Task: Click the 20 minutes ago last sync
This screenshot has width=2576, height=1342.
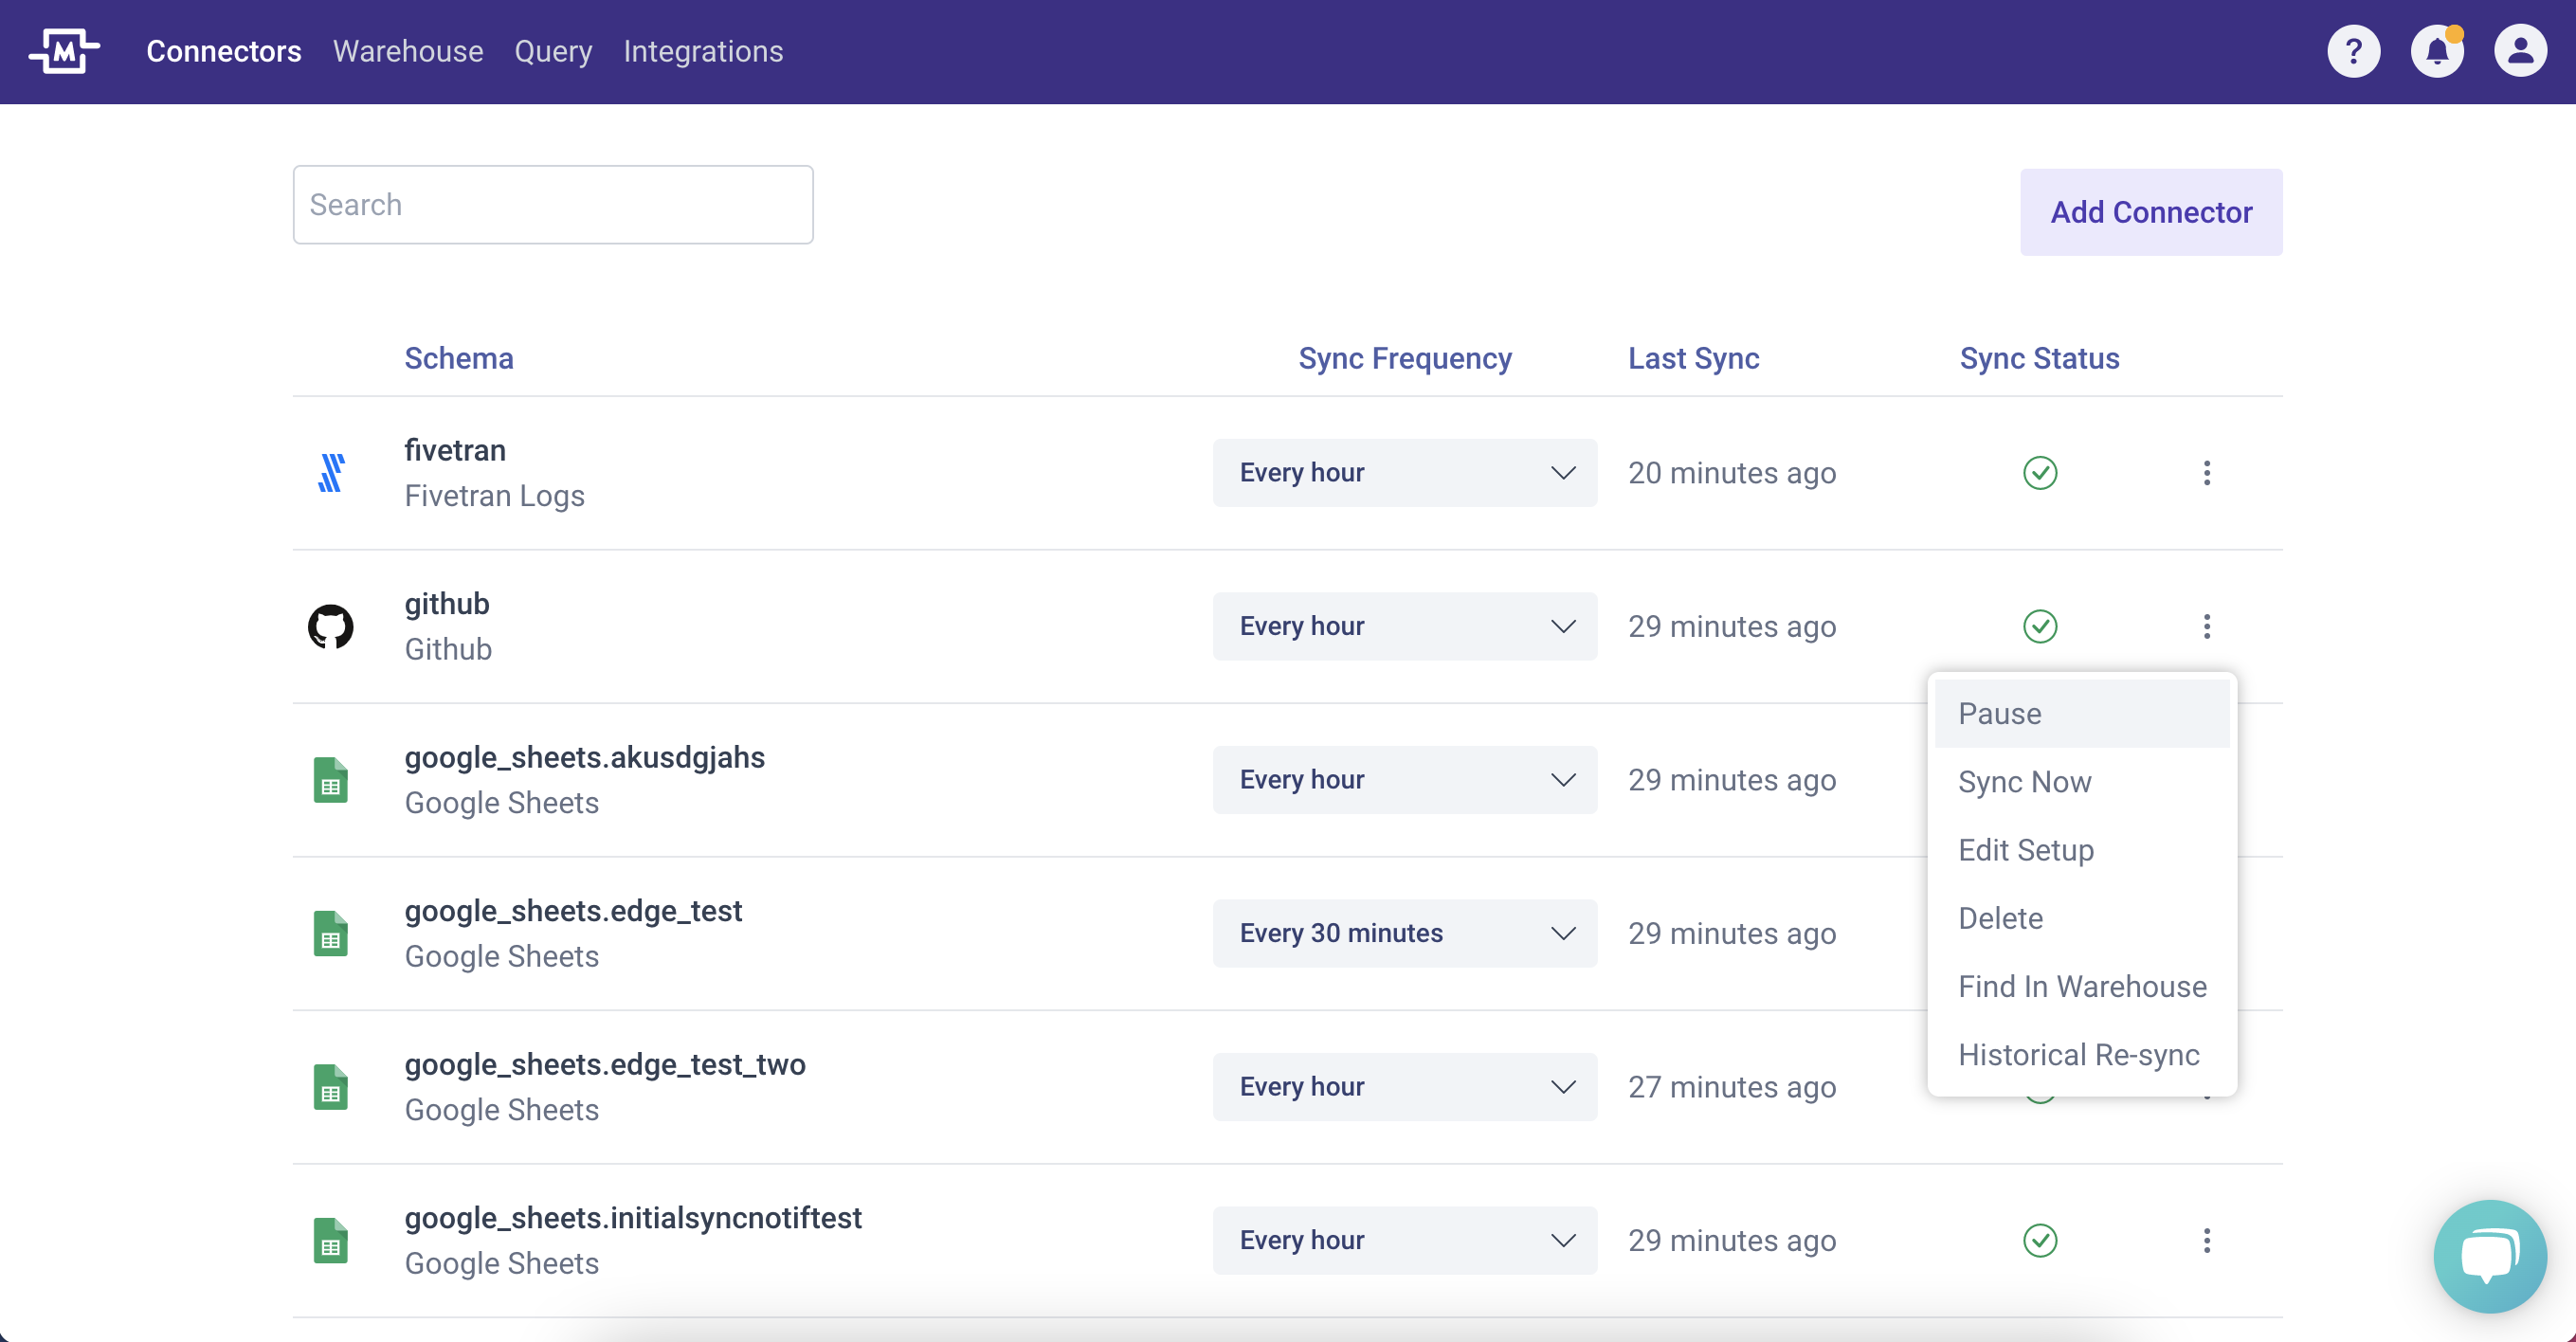Action: [x=1732, y=473]
